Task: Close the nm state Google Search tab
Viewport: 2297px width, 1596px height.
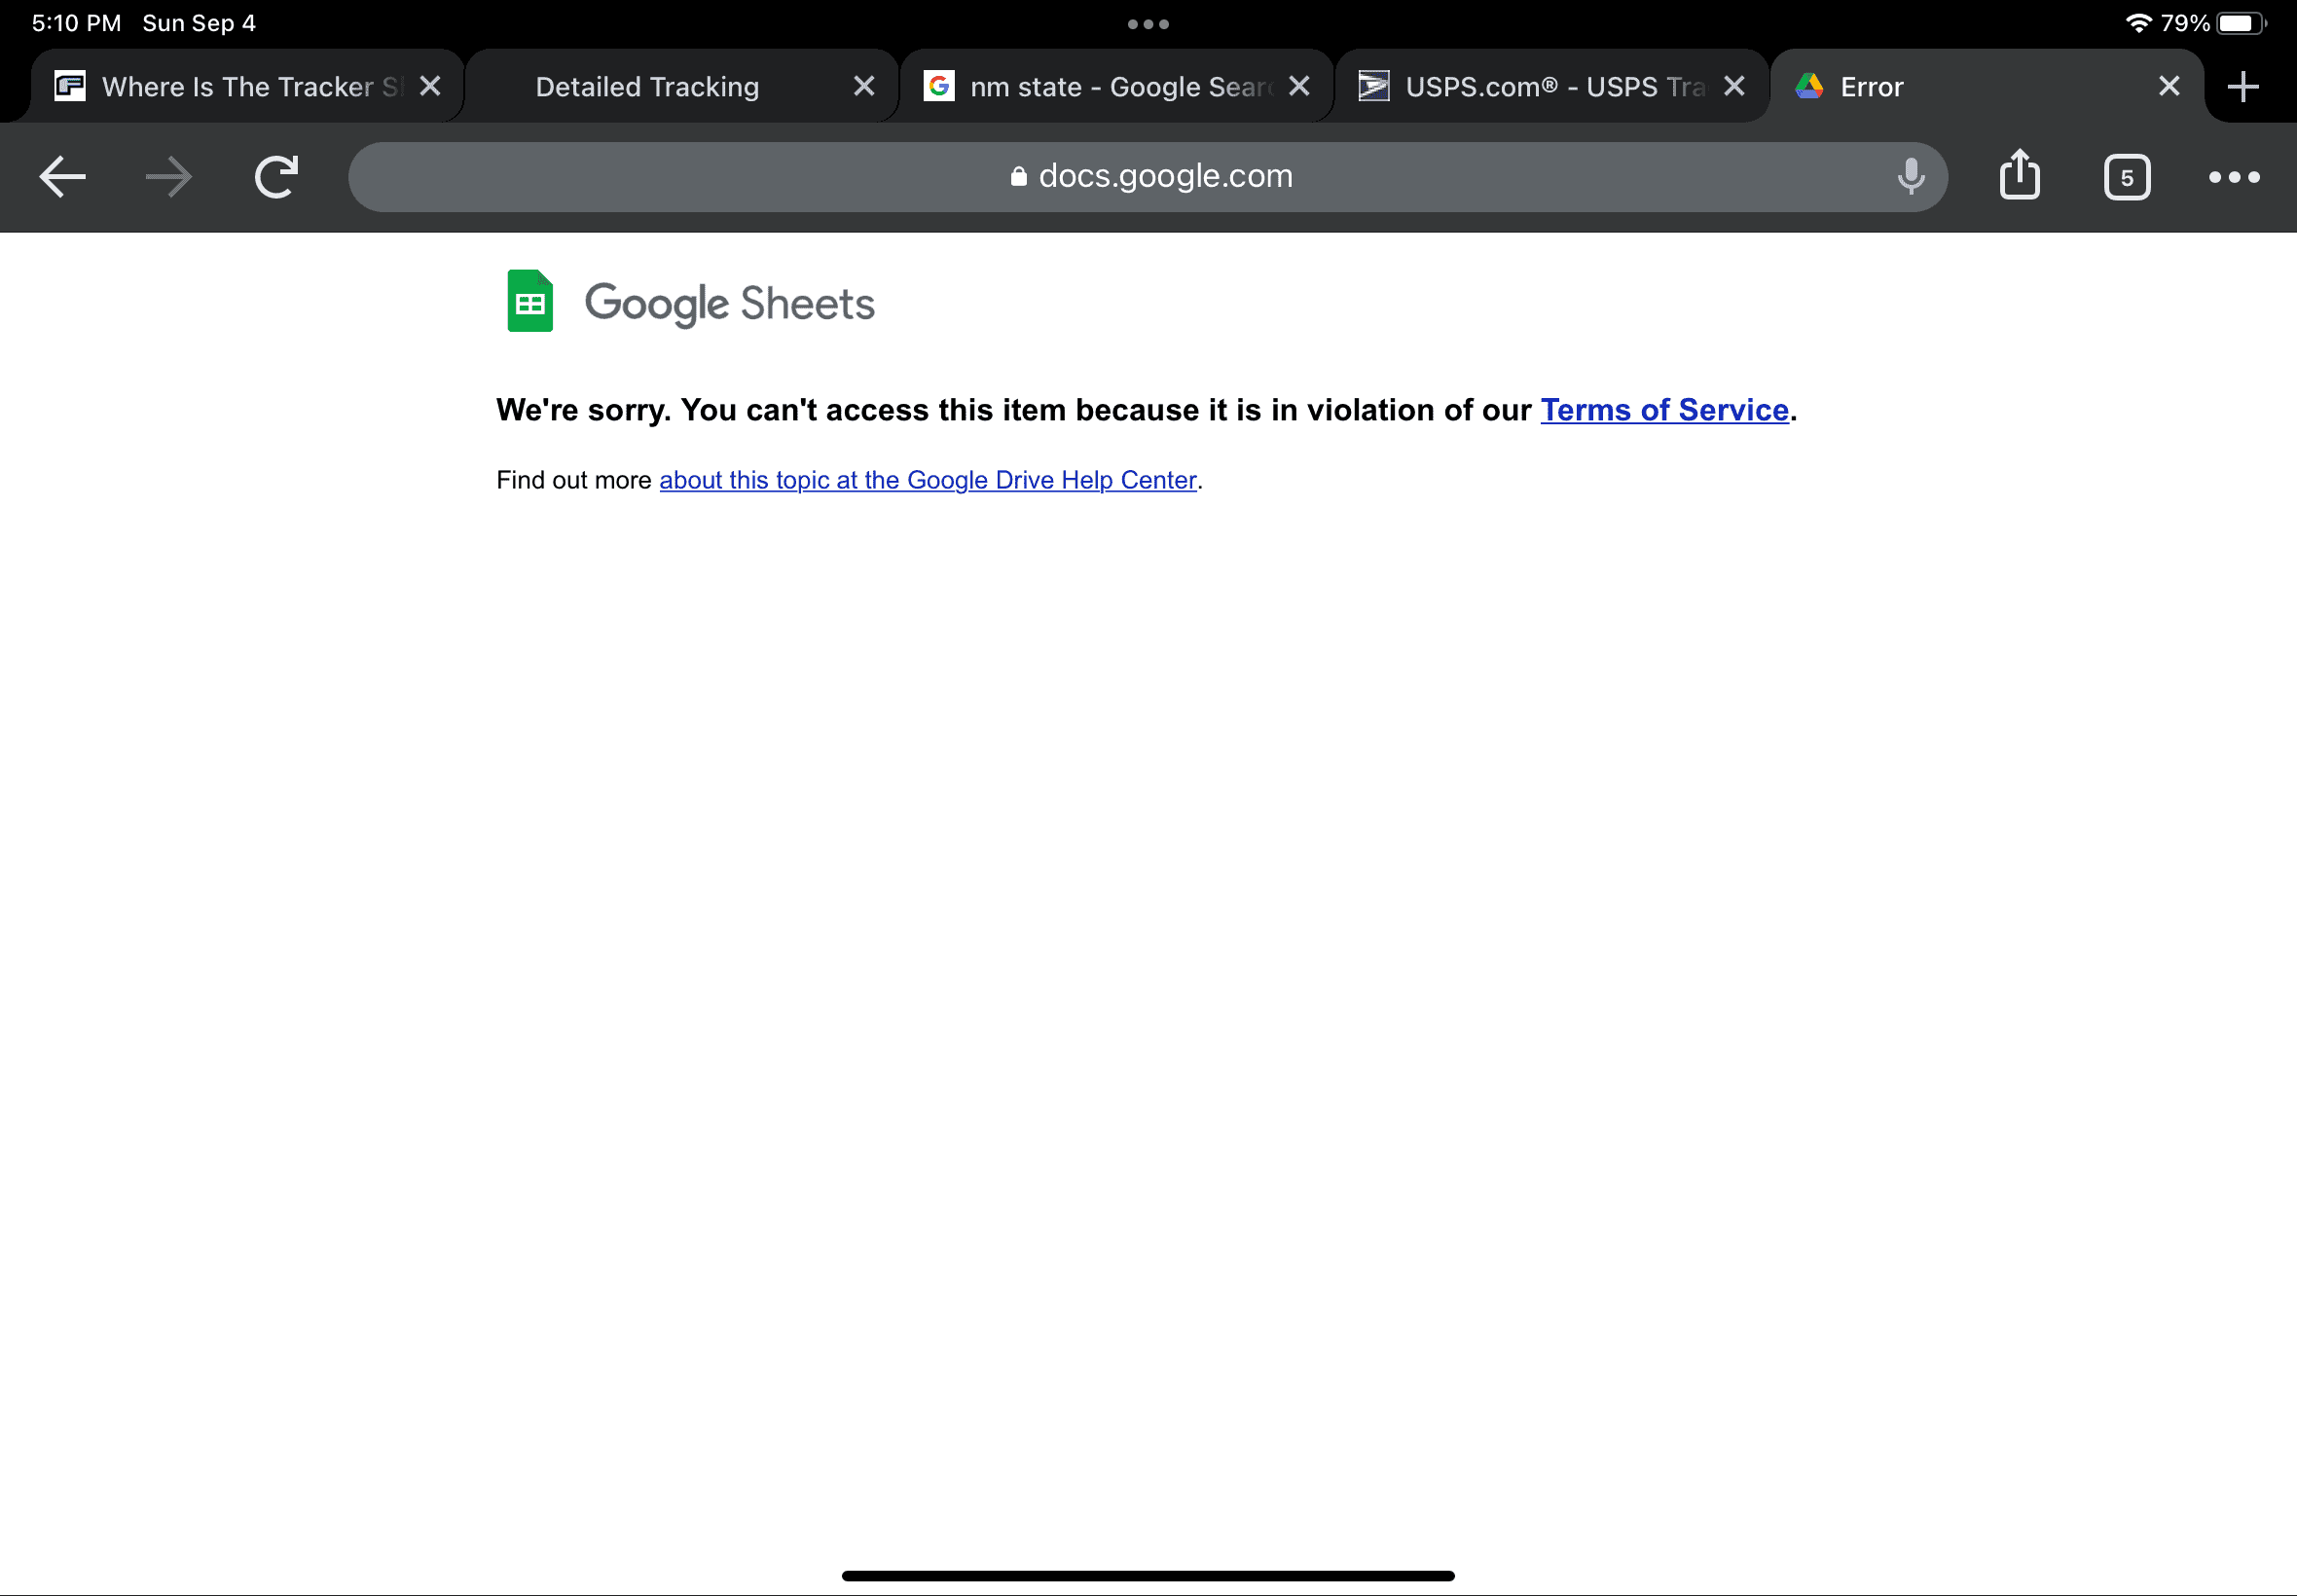Action: [x=1299, y=86]
